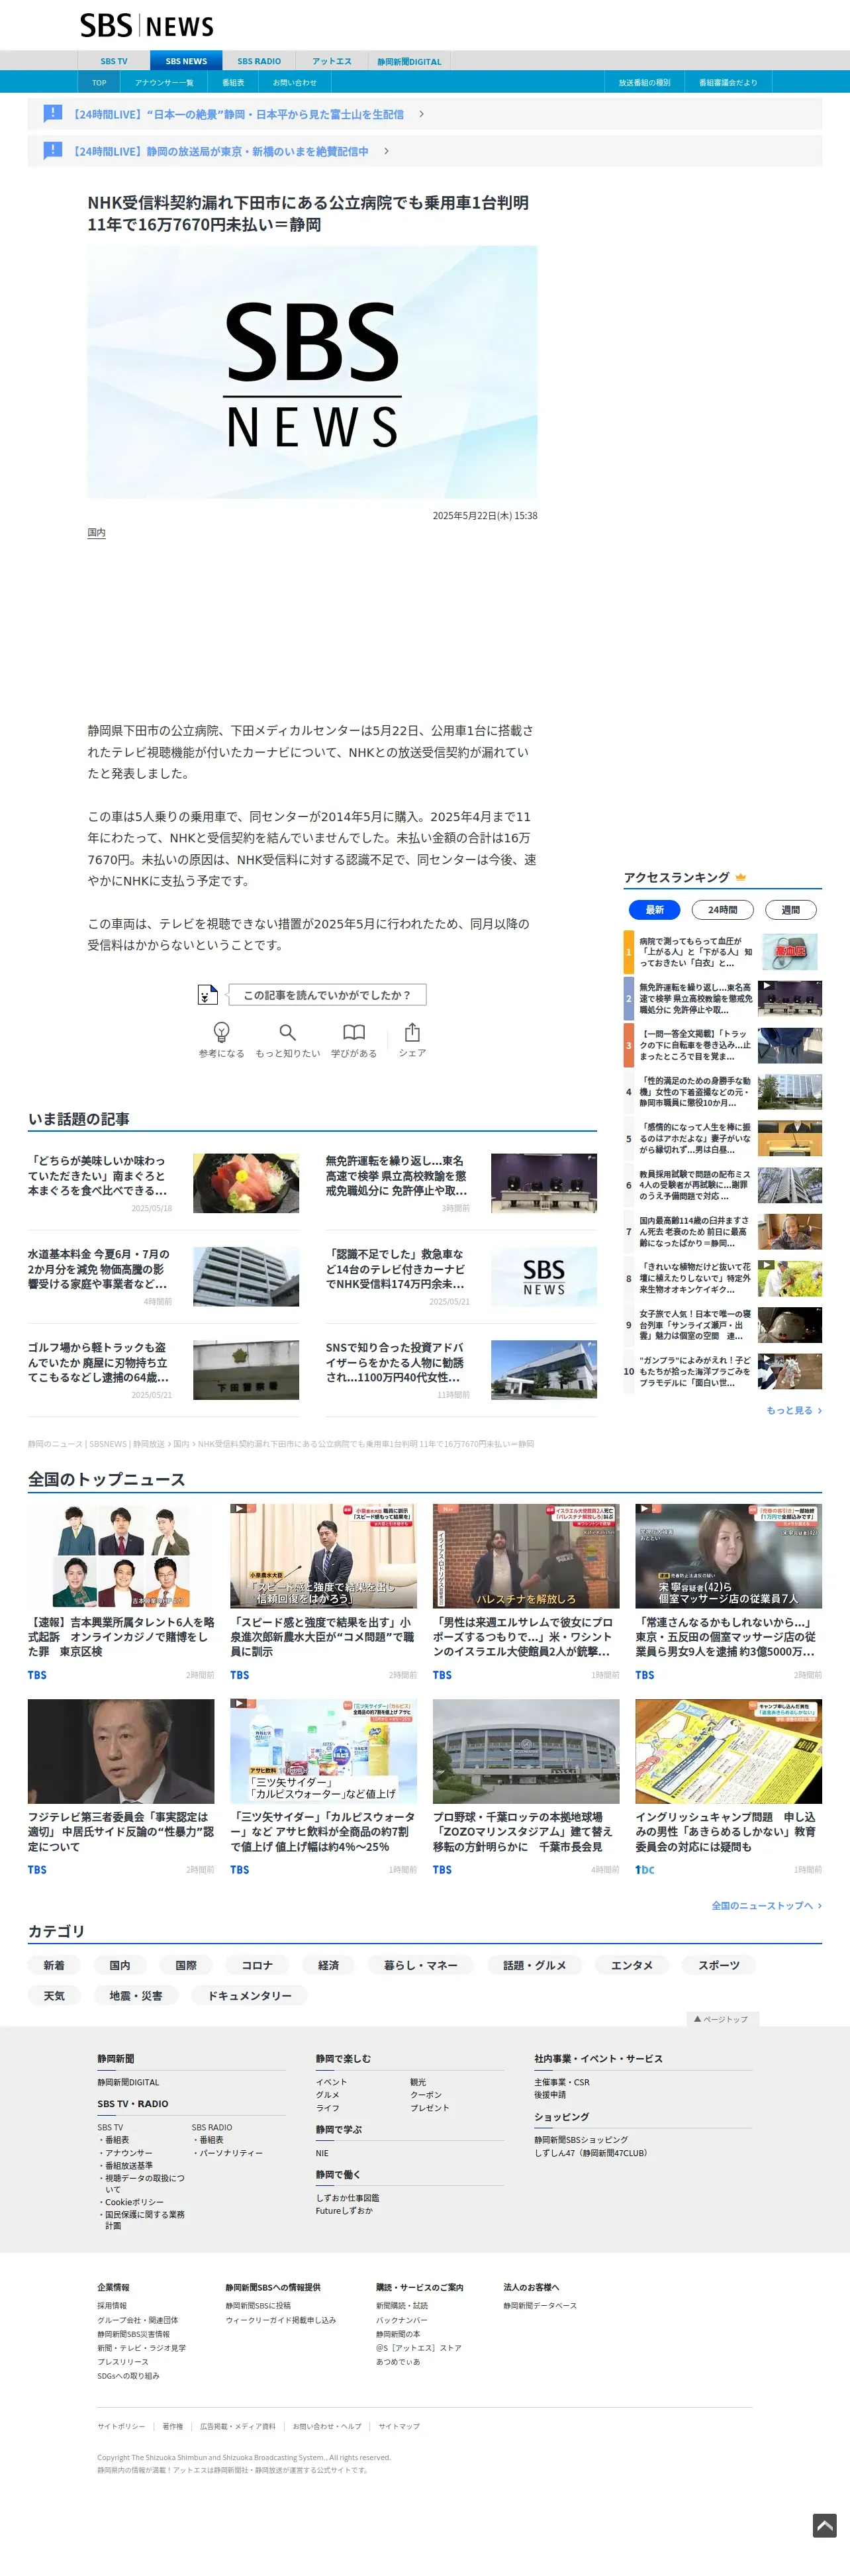
Task: Open the 小泉進次郎農水大臣 video thumbnail
Action: pos(323,1556)
